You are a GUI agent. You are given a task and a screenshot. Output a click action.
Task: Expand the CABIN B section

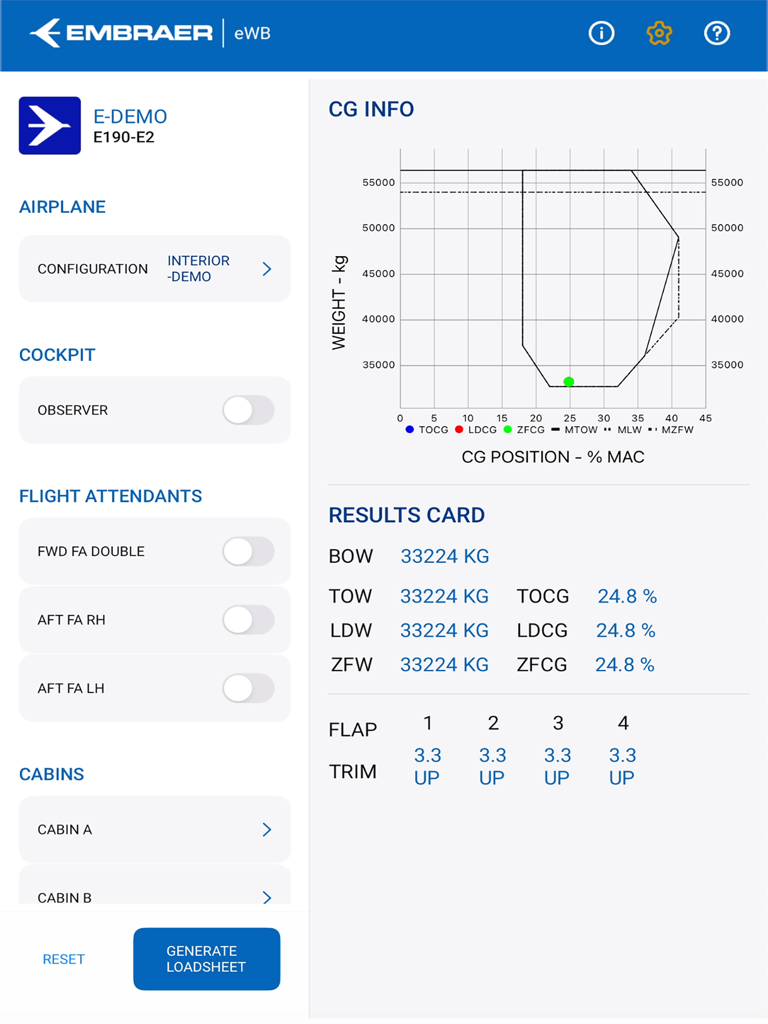click(154, 893)
